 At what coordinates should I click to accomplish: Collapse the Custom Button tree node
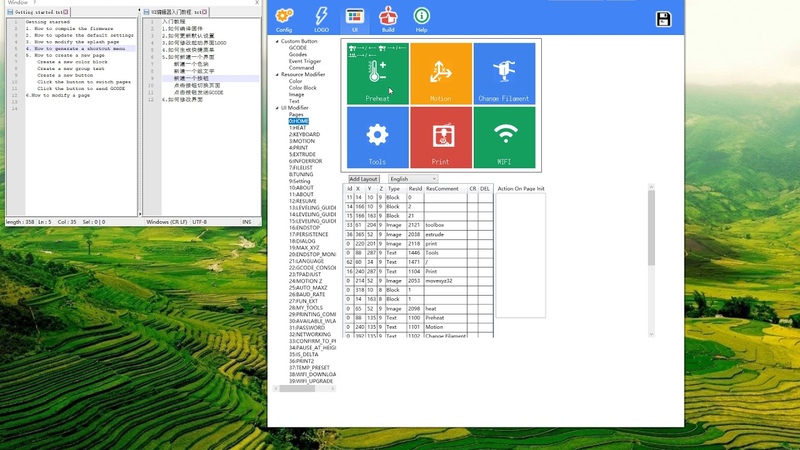click(277, 41)
